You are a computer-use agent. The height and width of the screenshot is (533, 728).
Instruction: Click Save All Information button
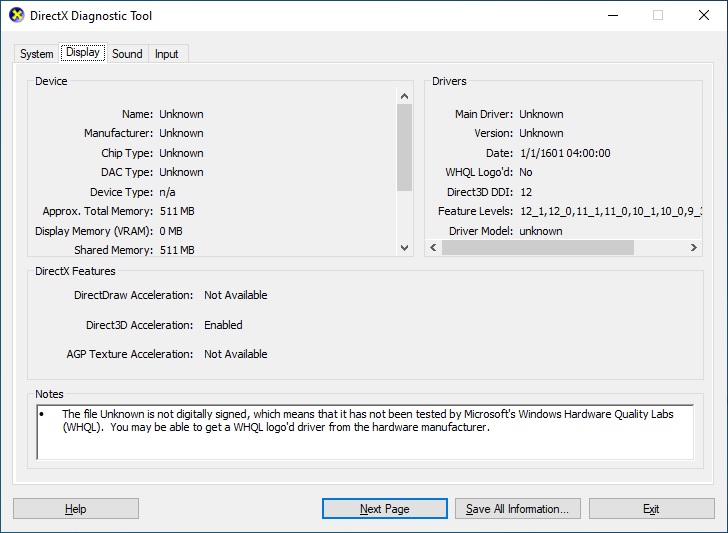(518, 509)
